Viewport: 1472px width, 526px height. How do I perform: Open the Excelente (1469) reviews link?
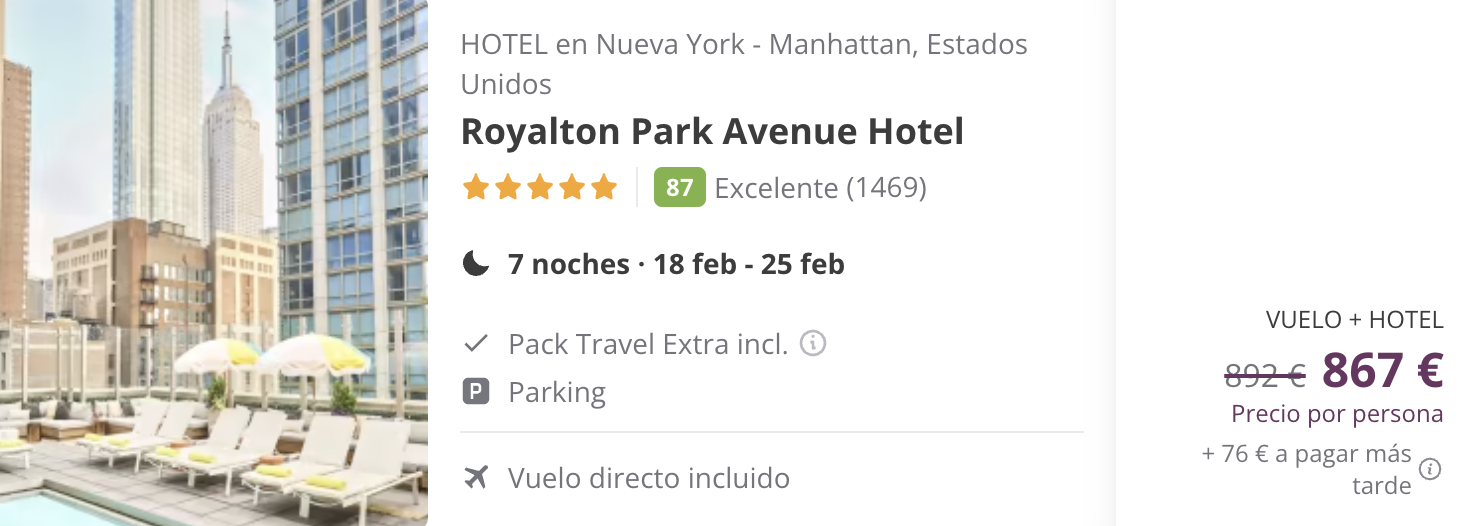tap(820, 188)
